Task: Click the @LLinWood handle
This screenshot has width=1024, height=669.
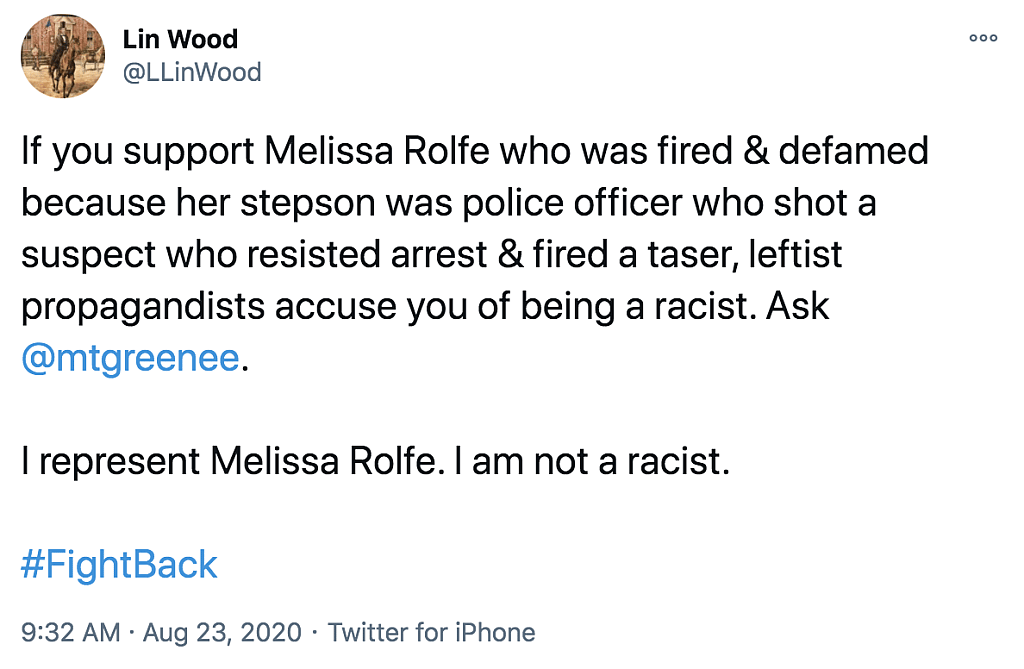Action: 191,72
